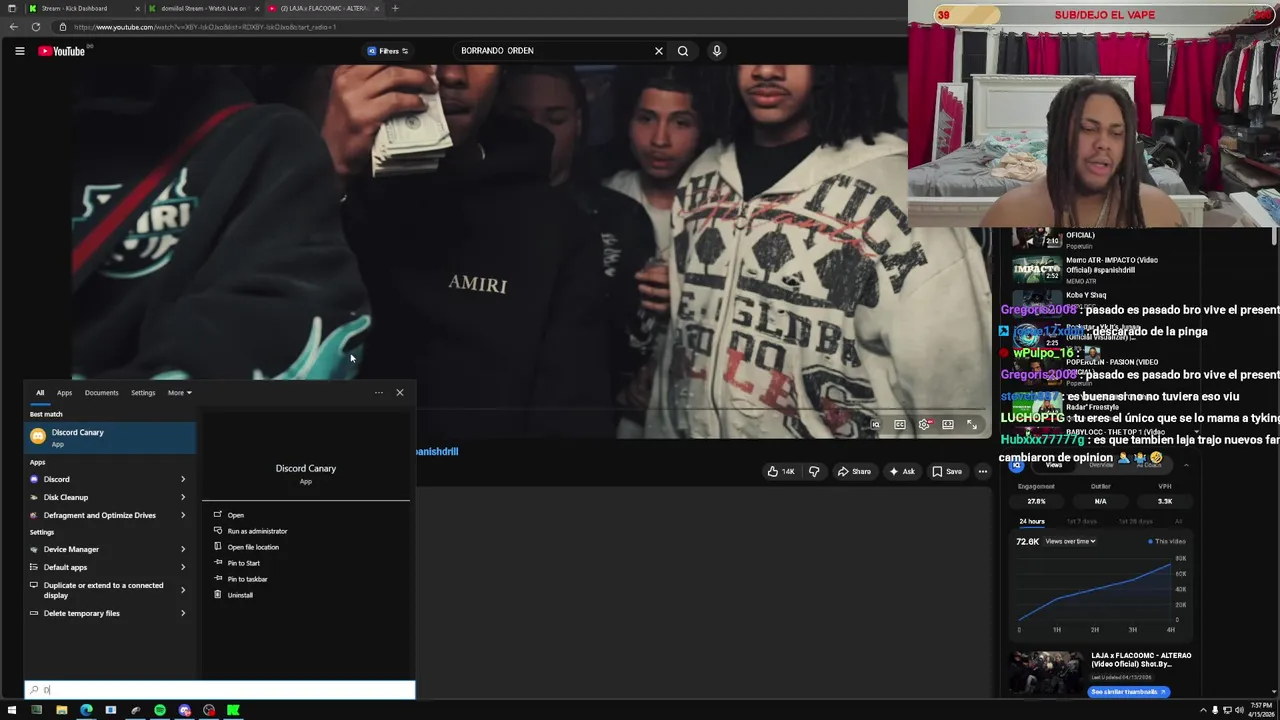Open Views over time dropdown
This screenshot has height=720, width=1280.
1070,541
